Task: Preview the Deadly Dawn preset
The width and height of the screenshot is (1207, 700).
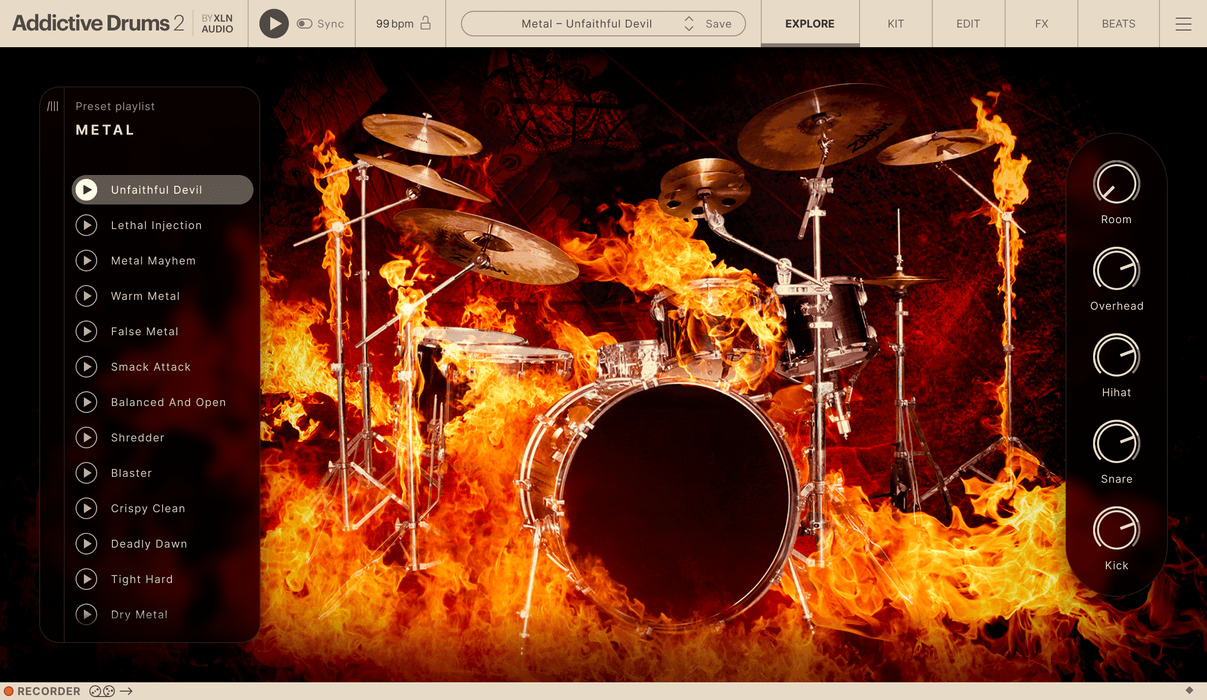Action: pos(87,544)
